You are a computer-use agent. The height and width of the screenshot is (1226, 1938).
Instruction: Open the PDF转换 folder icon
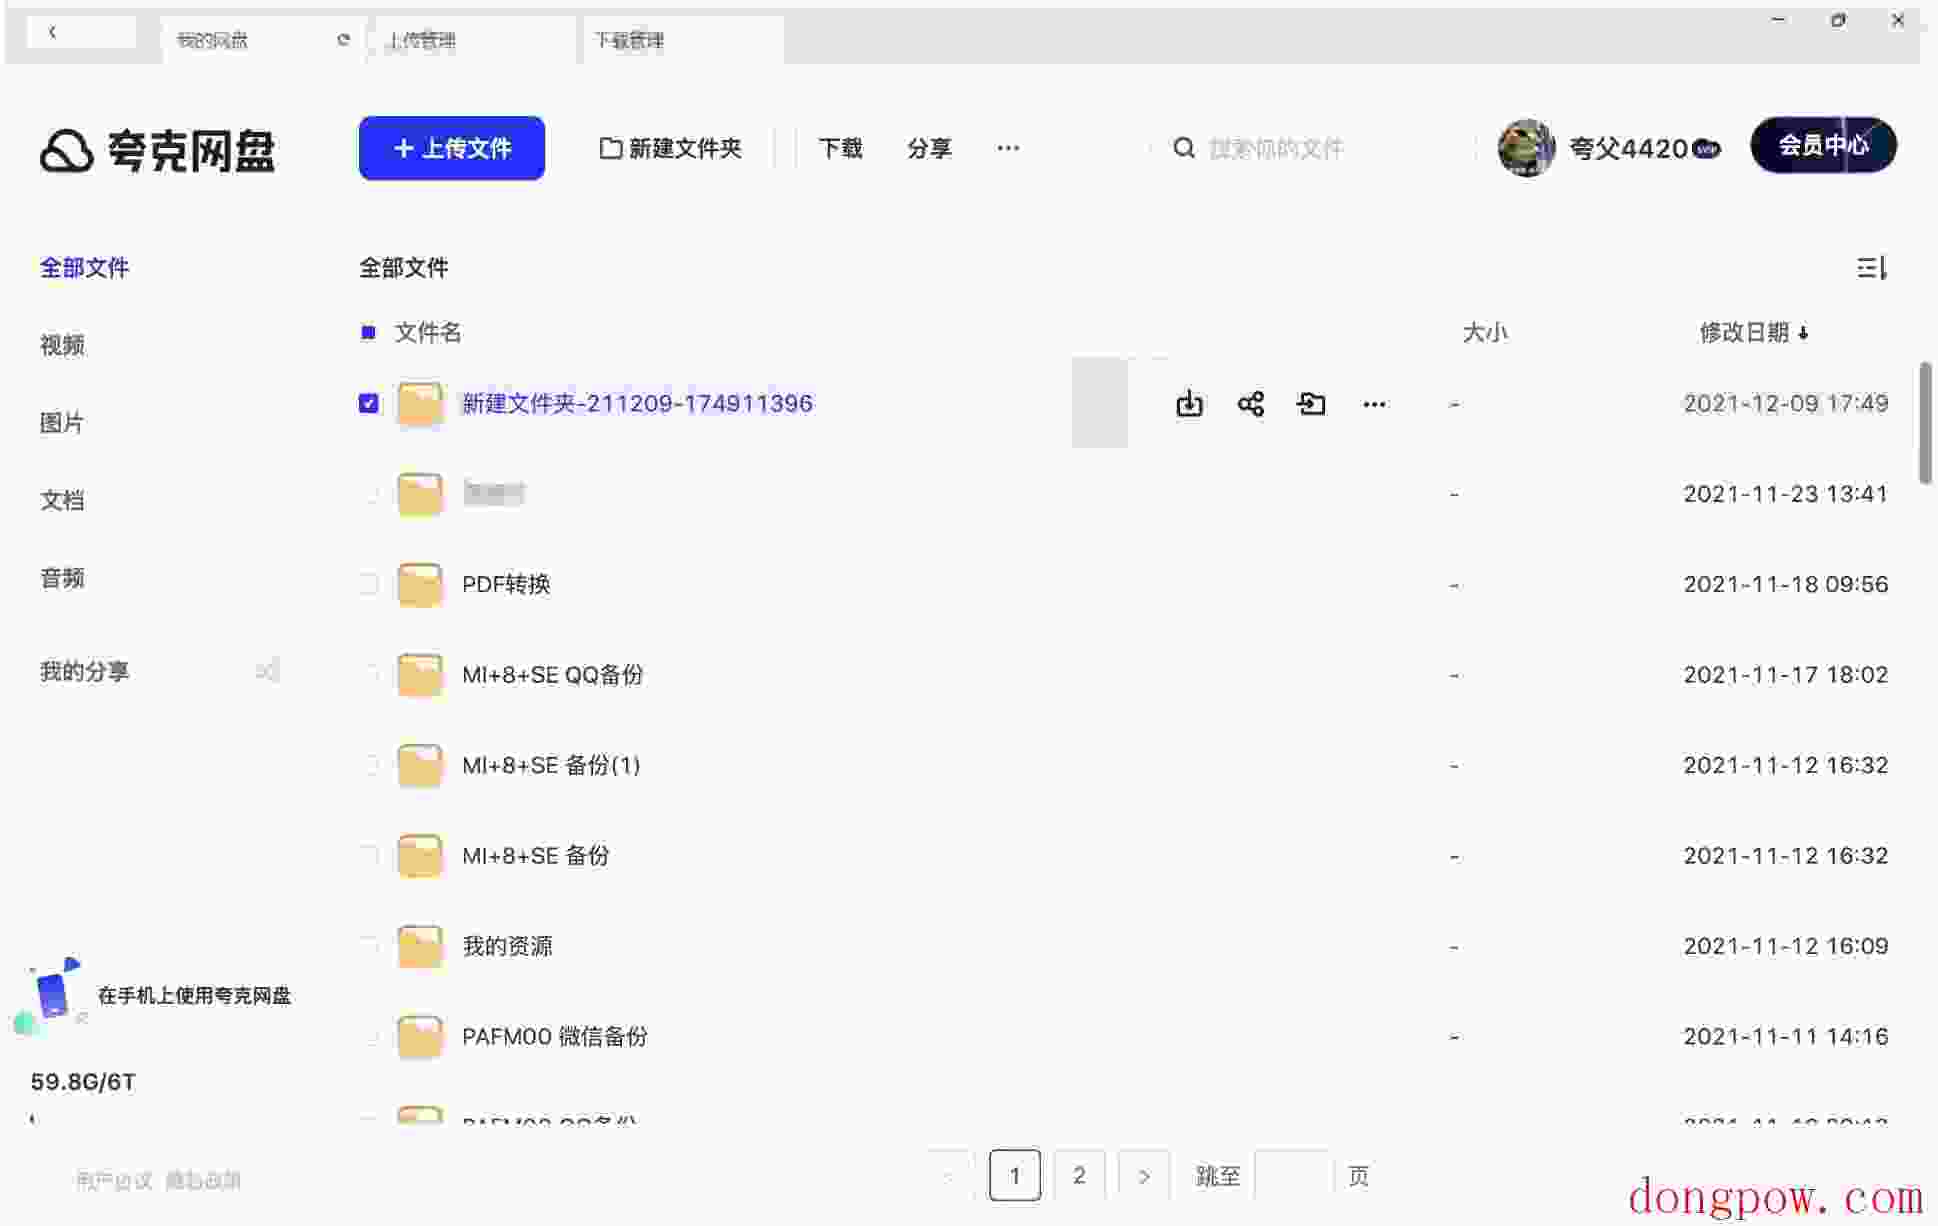(x=419, y=584)
